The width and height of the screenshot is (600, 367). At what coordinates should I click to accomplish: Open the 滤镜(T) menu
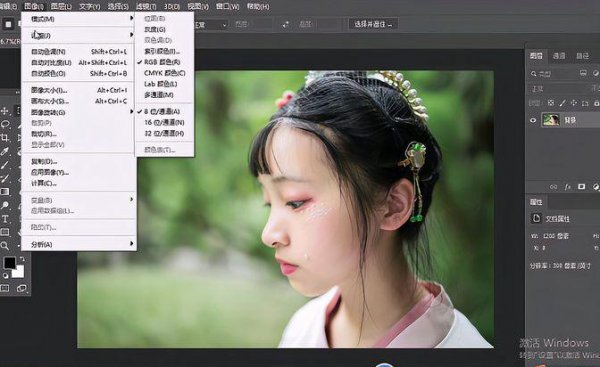point(146,7)
